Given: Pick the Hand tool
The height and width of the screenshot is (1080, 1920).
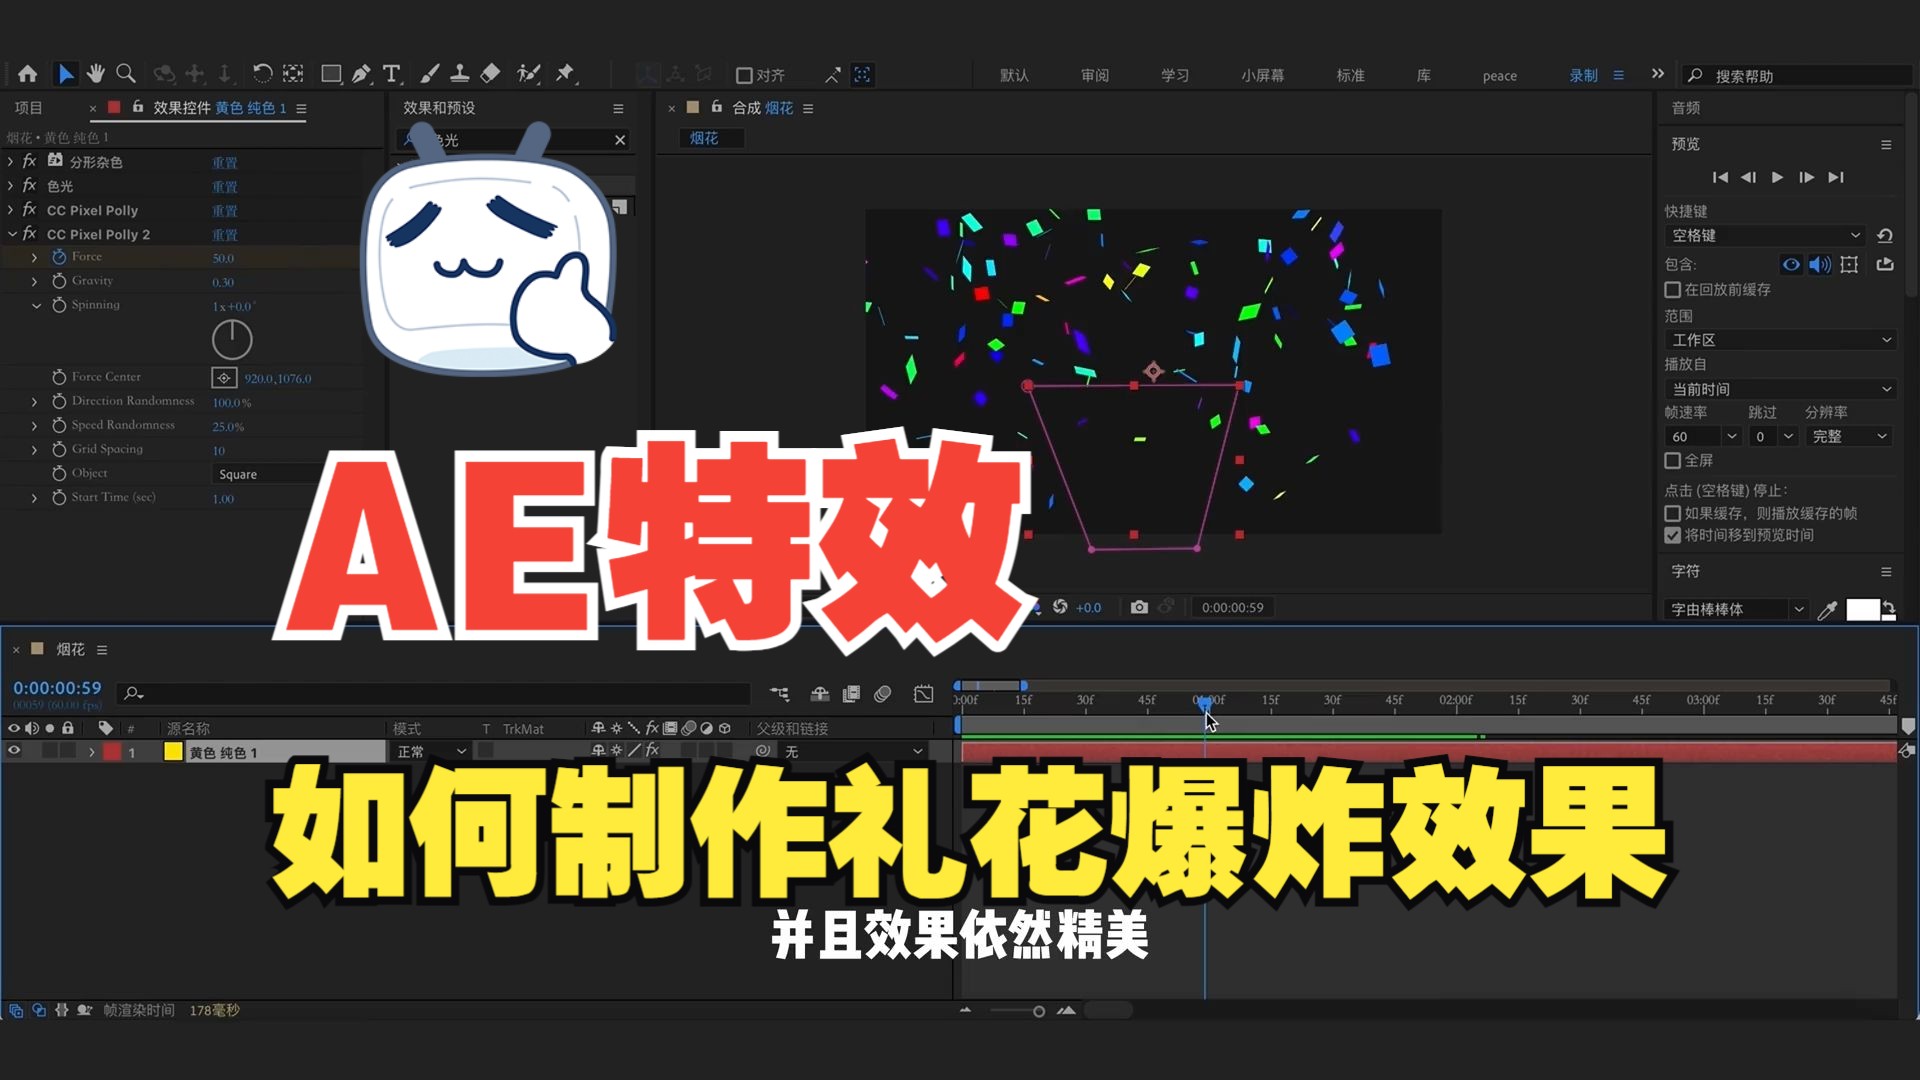Looking at the screenshot, I should [96, 74].
